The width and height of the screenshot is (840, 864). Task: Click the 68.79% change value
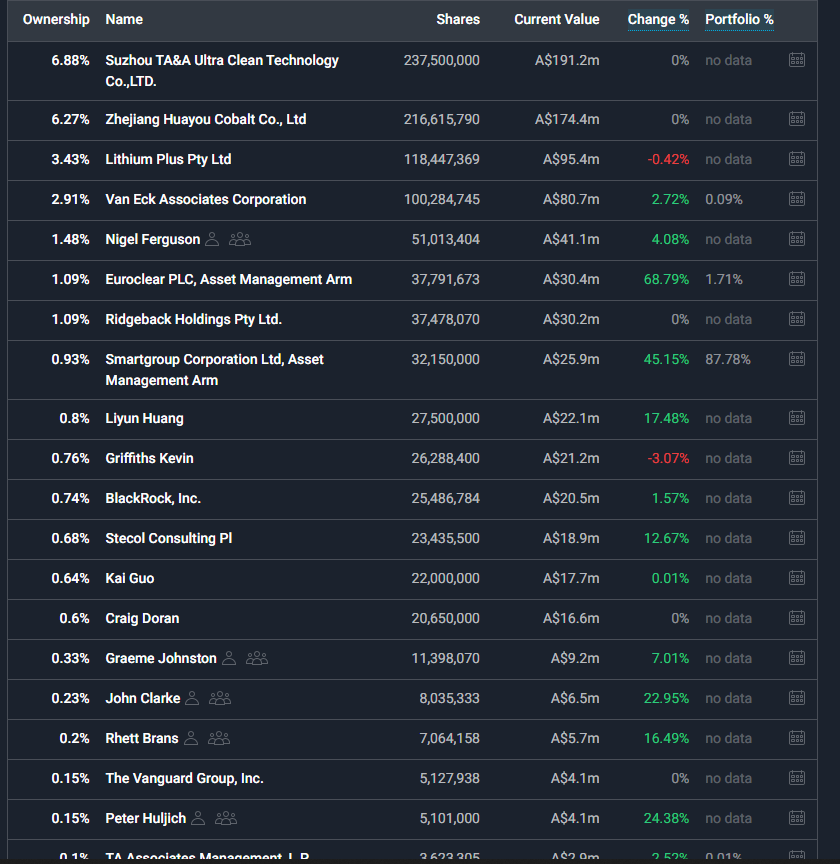click(666, 279)
